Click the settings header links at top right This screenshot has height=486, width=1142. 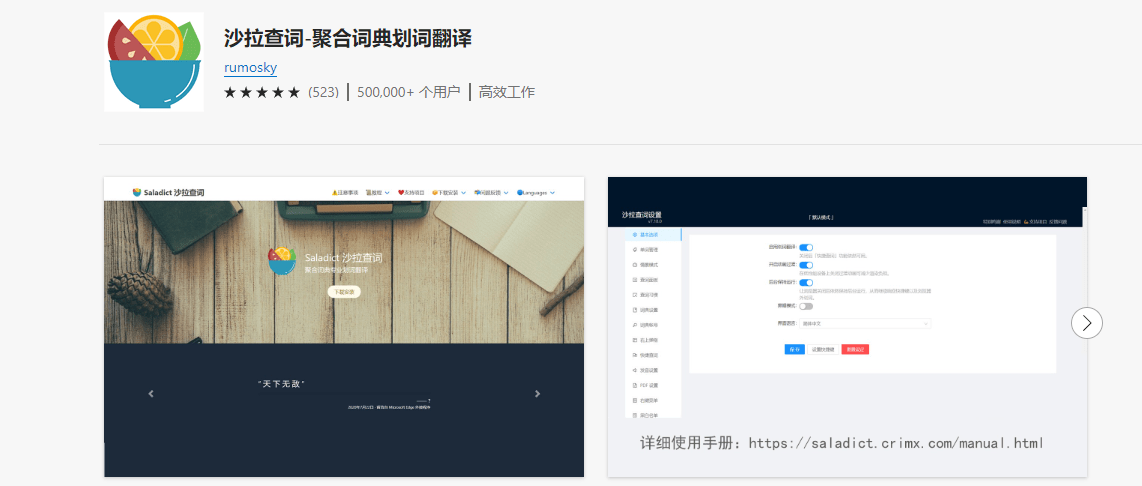click(1025, 222)
